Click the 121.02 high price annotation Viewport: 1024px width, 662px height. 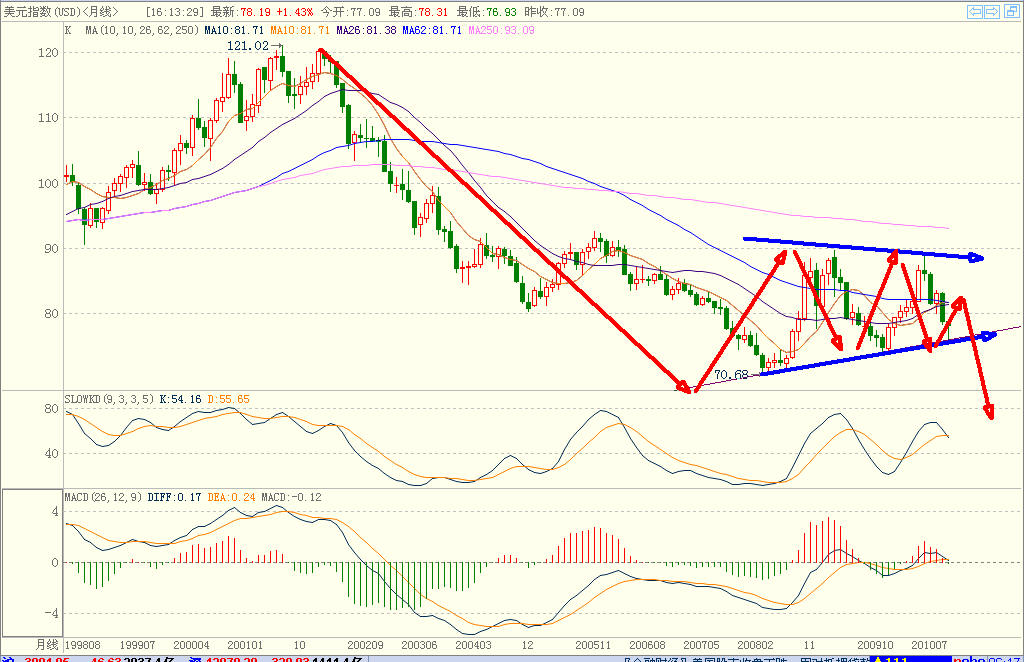pos(248,46)
